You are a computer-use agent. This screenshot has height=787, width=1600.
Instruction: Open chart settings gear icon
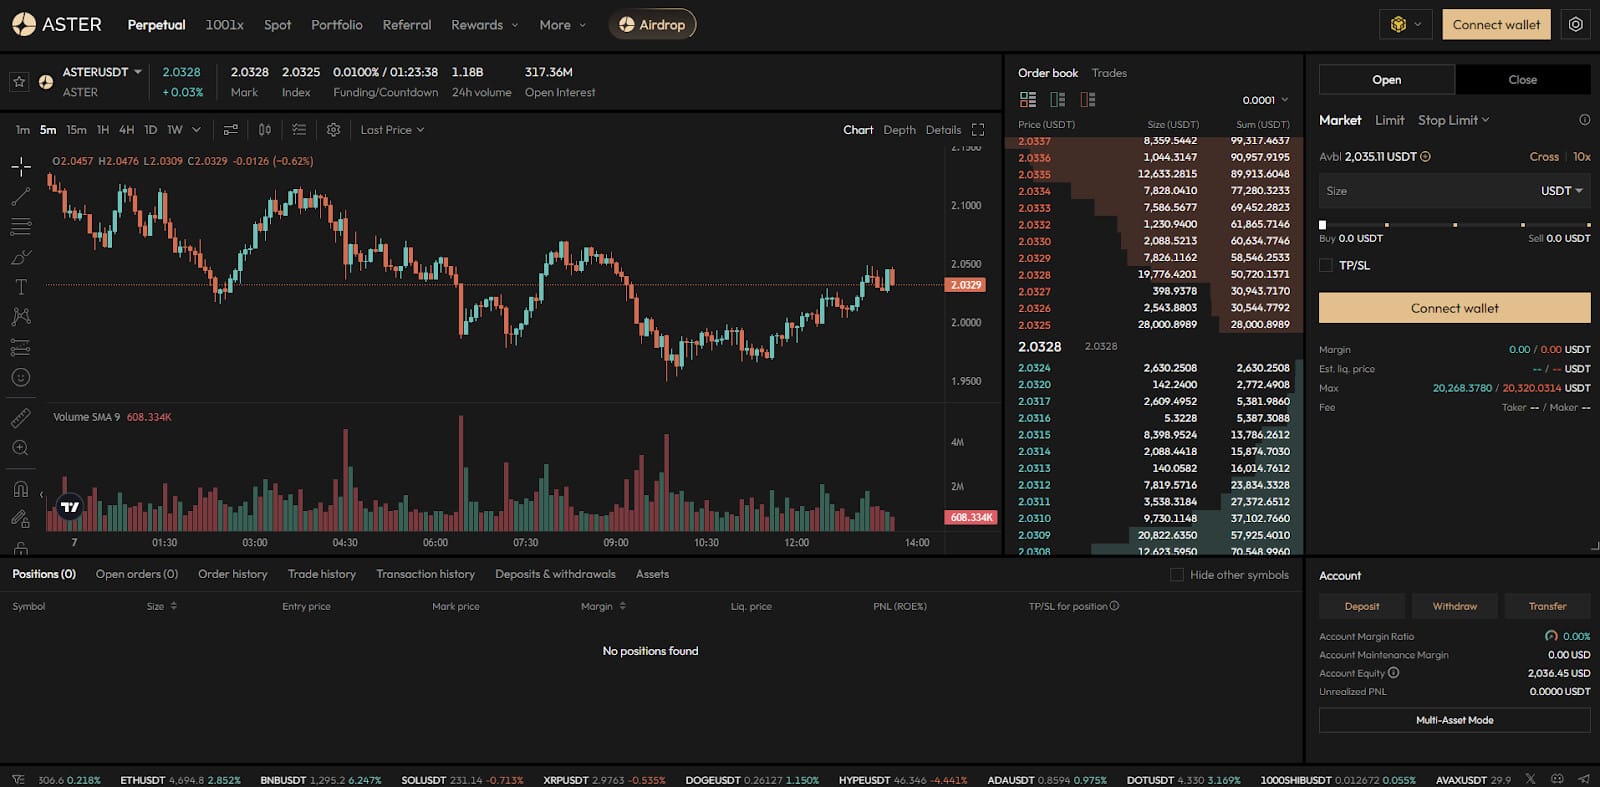[x=334, y=130]
